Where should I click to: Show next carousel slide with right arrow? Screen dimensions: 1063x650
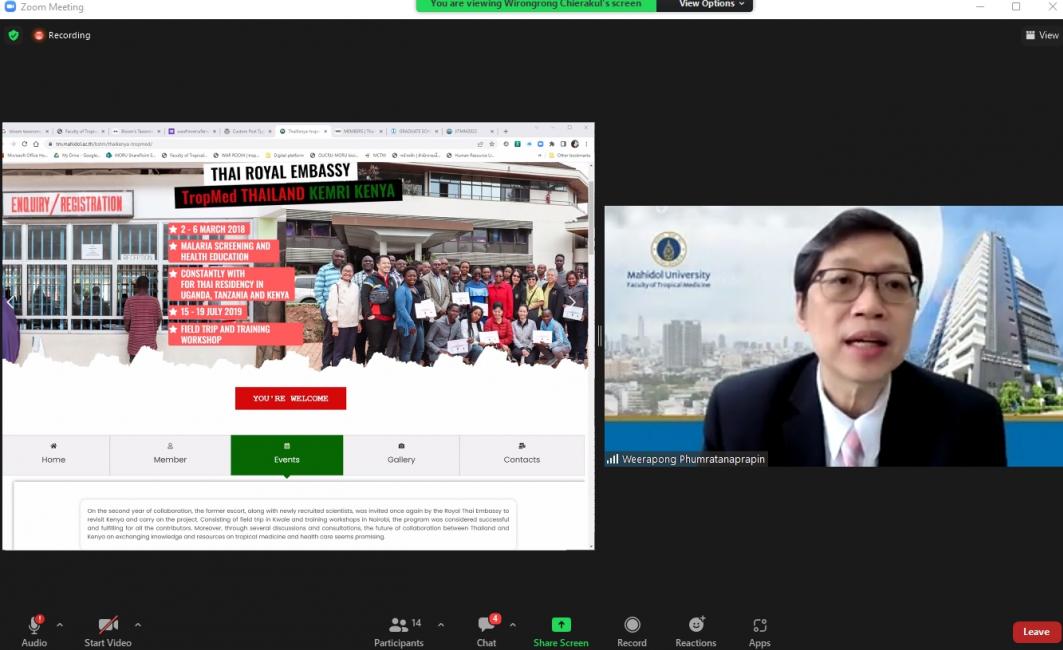(x=572, y=301)
